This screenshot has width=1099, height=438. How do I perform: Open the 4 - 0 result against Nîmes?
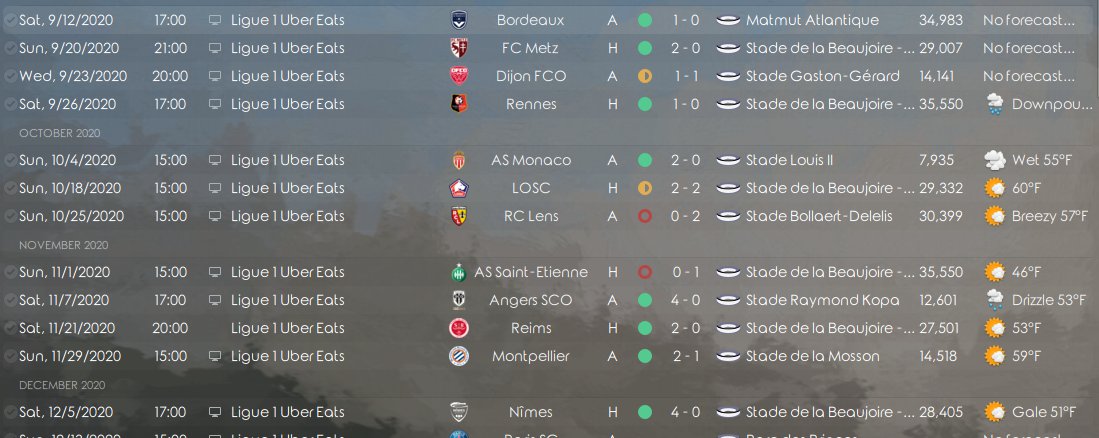[685, 413]
